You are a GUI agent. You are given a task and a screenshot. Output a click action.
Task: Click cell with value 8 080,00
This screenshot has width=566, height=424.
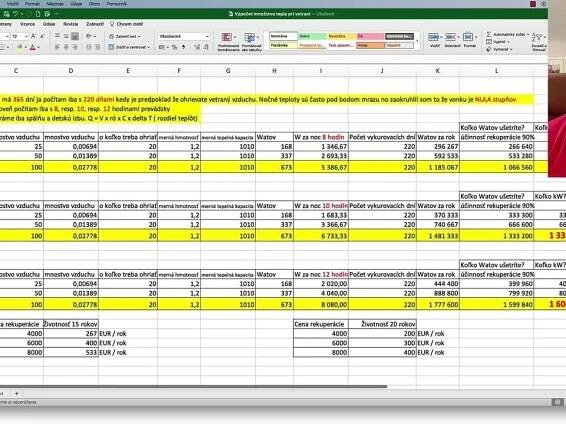coord(321,305)
